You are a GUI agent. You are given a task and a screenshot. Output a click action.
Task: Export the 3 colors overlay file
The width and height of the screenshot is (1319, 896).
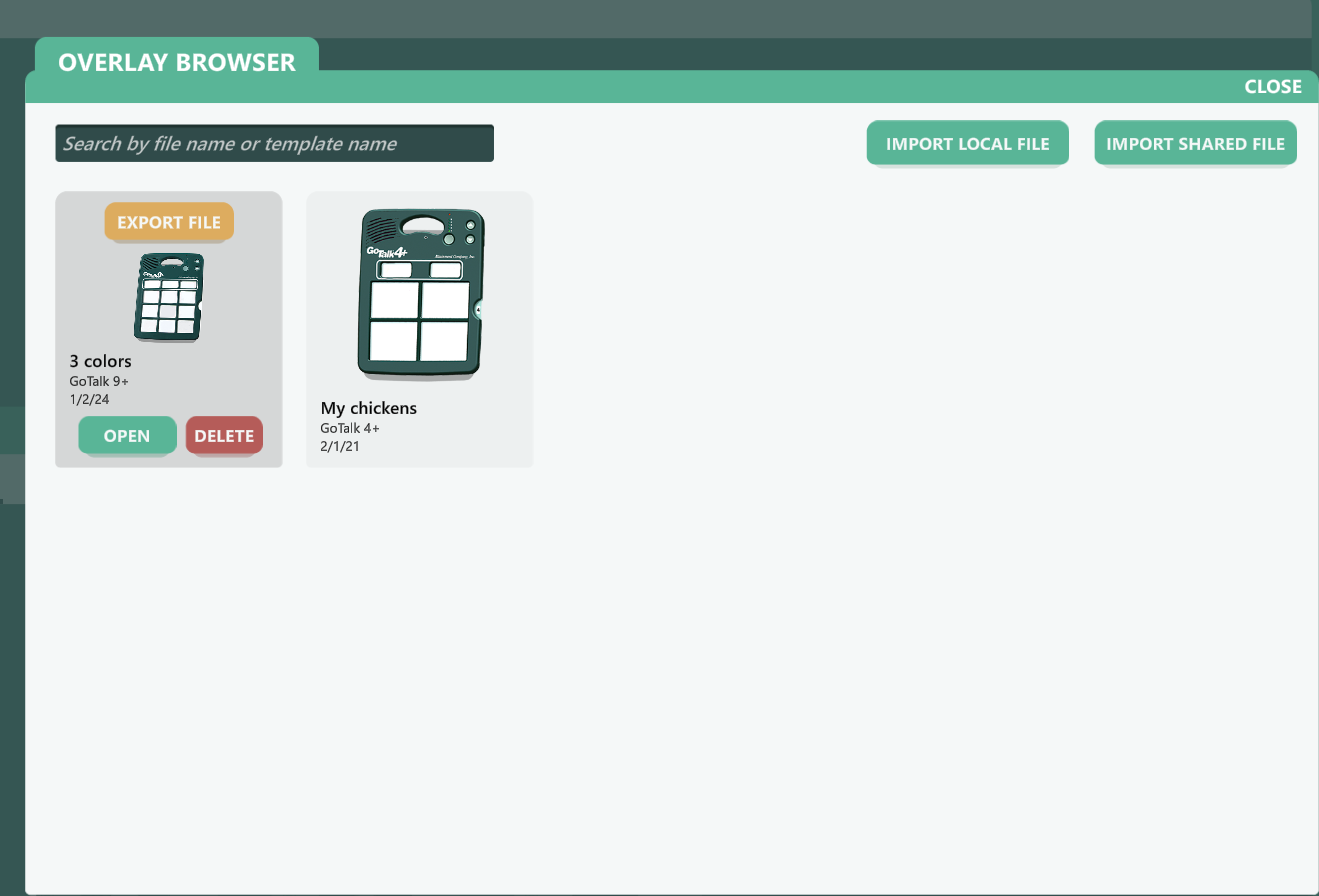(x=169, y=222)
